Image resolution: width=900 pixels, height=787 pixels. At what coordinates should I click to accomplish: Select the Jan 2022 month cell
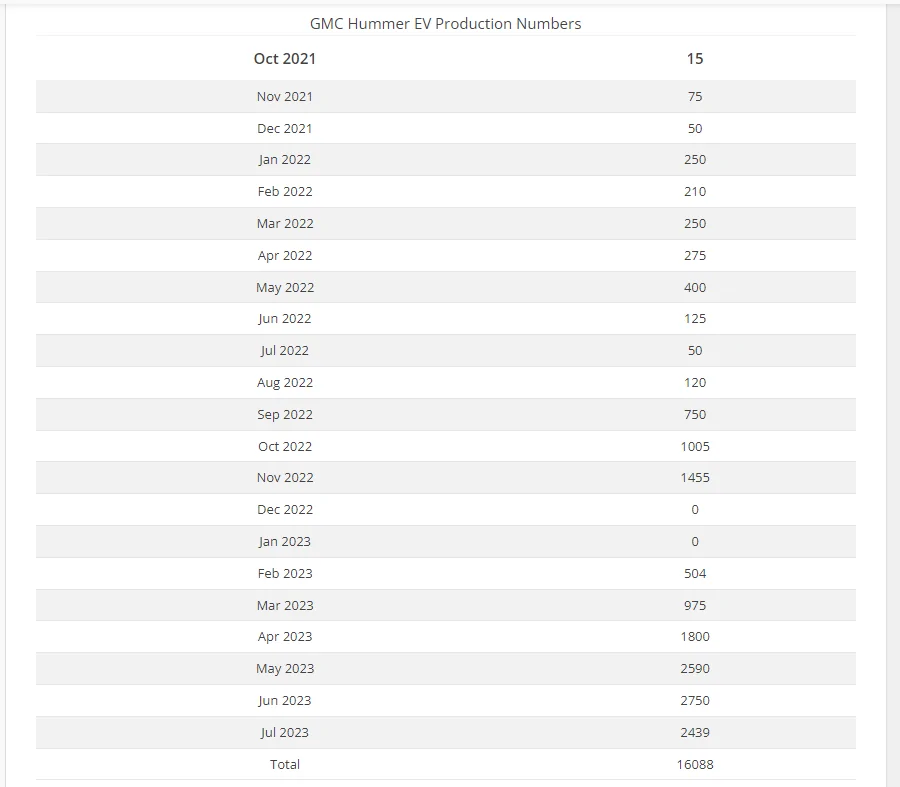tap(285, 160)
